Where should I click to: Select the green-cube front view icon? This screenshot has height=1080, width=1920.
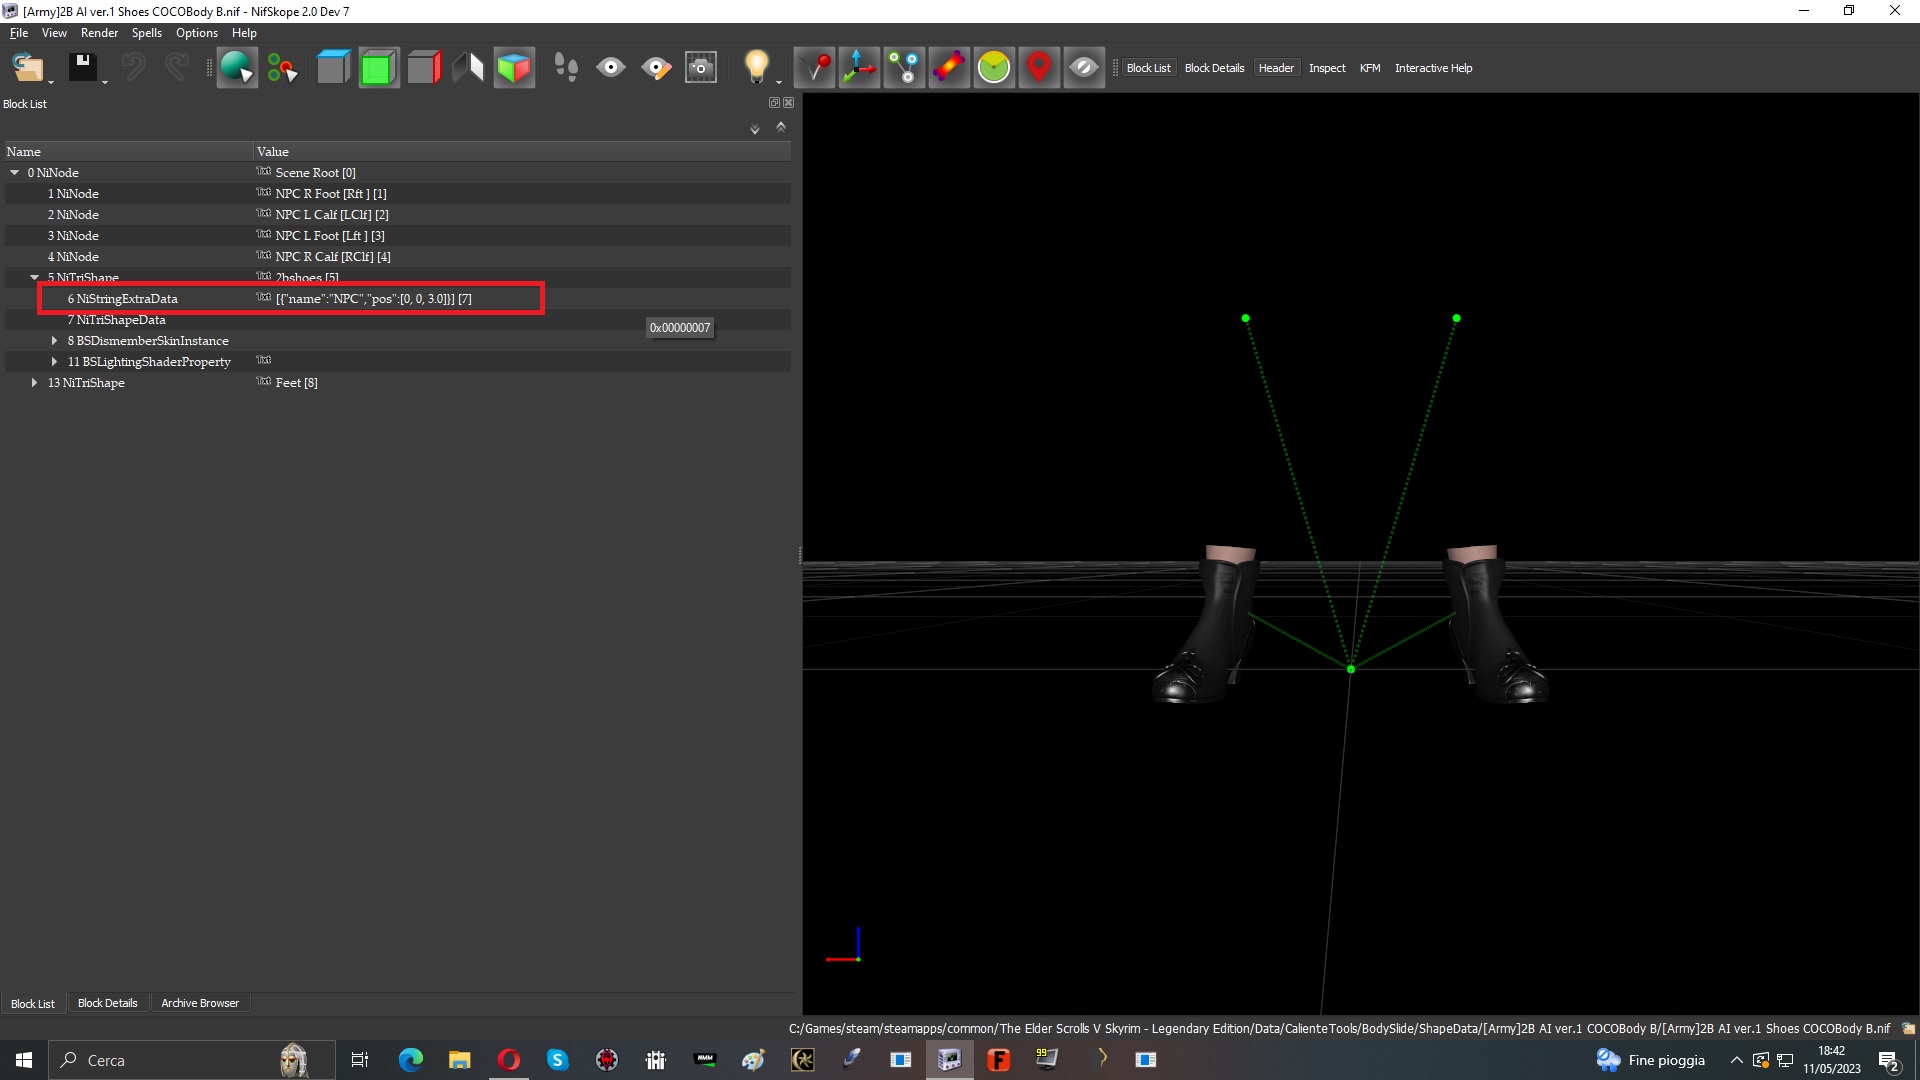378,68
